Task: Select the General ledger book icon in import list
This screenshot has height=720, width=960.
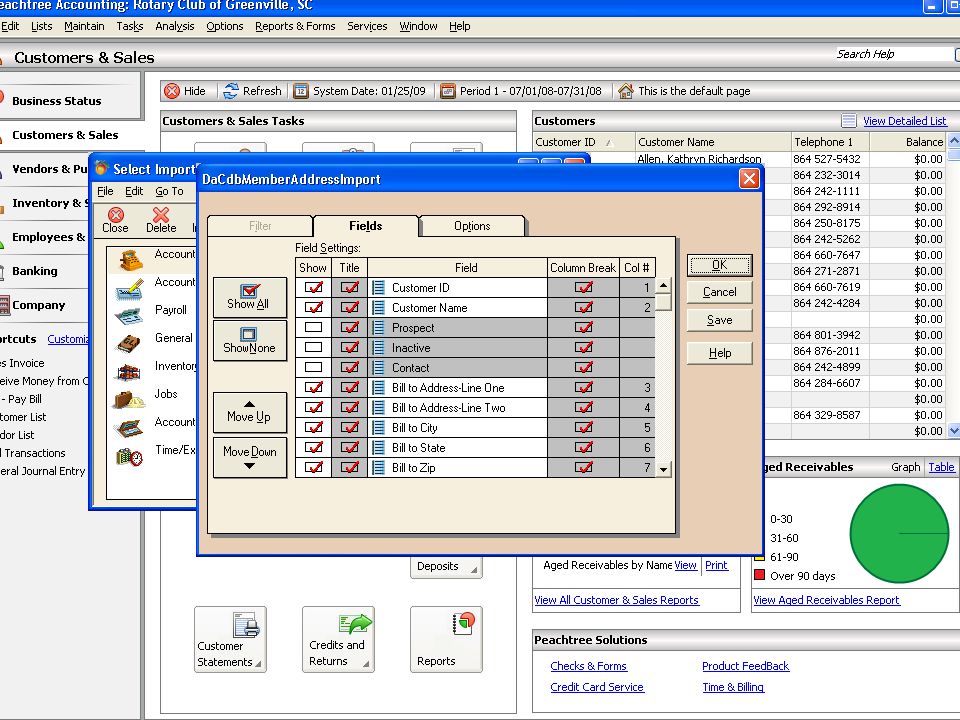Action: coord(129,343)
